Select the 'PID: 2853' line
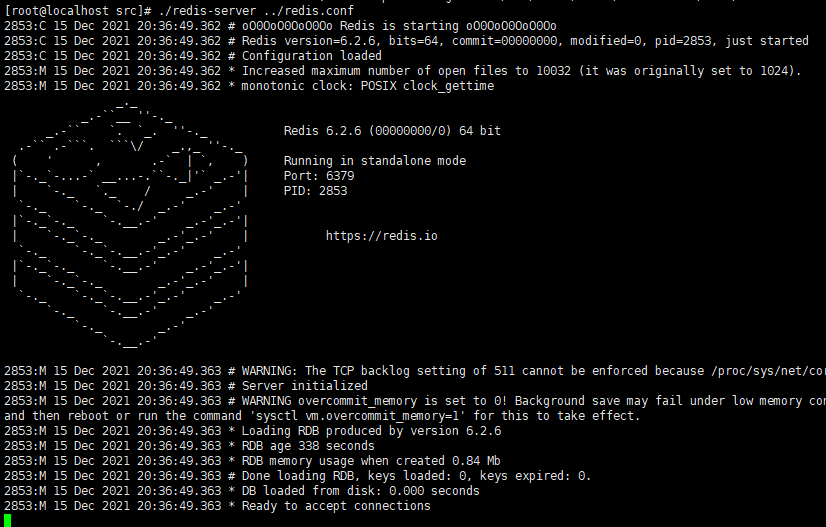826x527 pixels. point(315,191)
